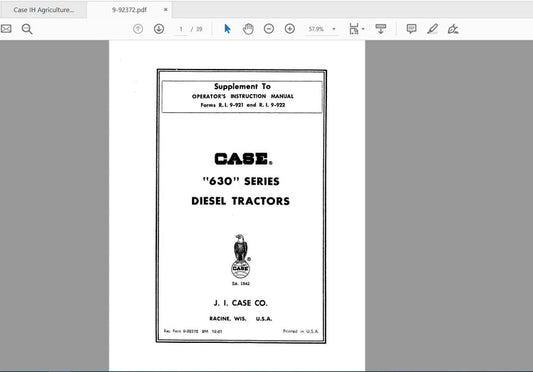533x372 pixels.
Task: Zoom out with minus button
Action: tap(269, 29)
